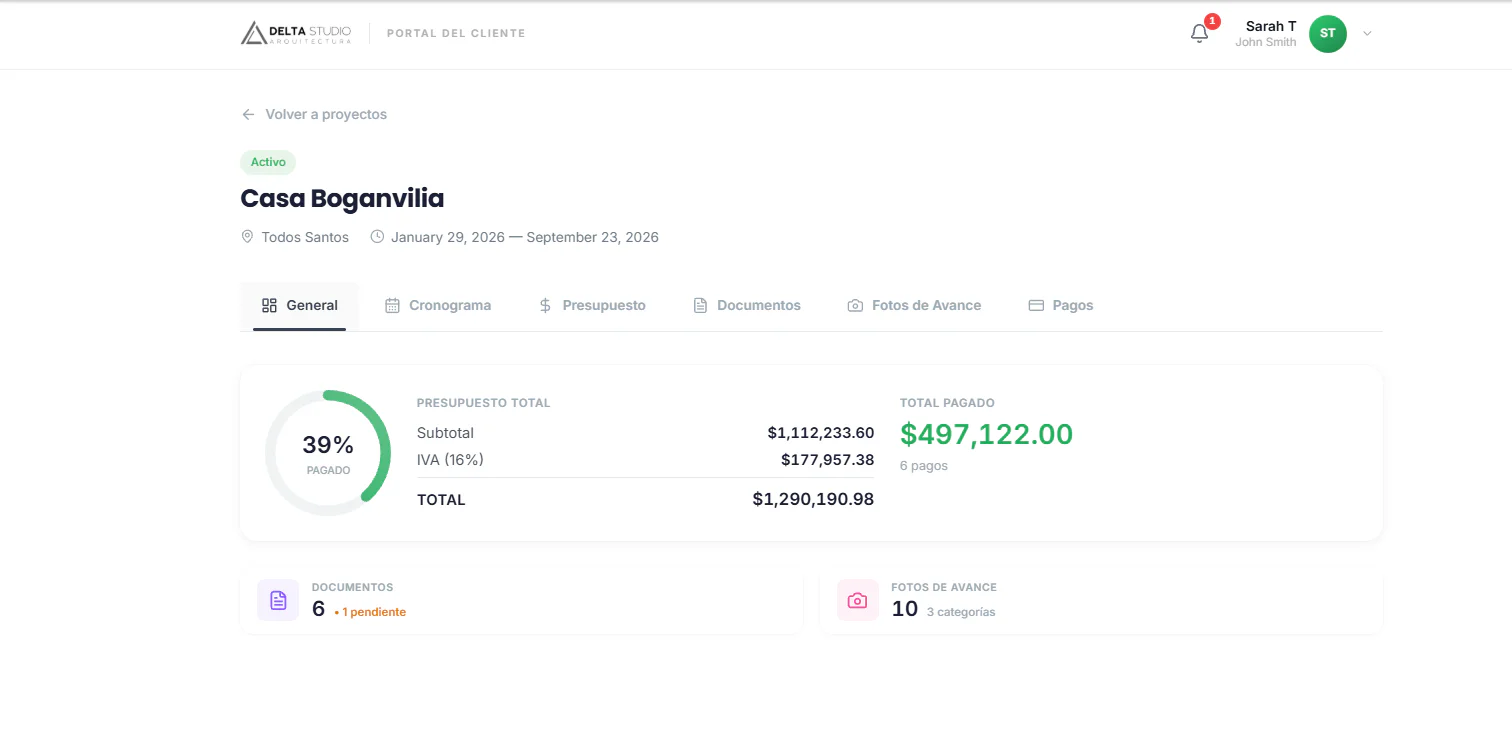Click the IVA value $177,957.38

point(828,460)
